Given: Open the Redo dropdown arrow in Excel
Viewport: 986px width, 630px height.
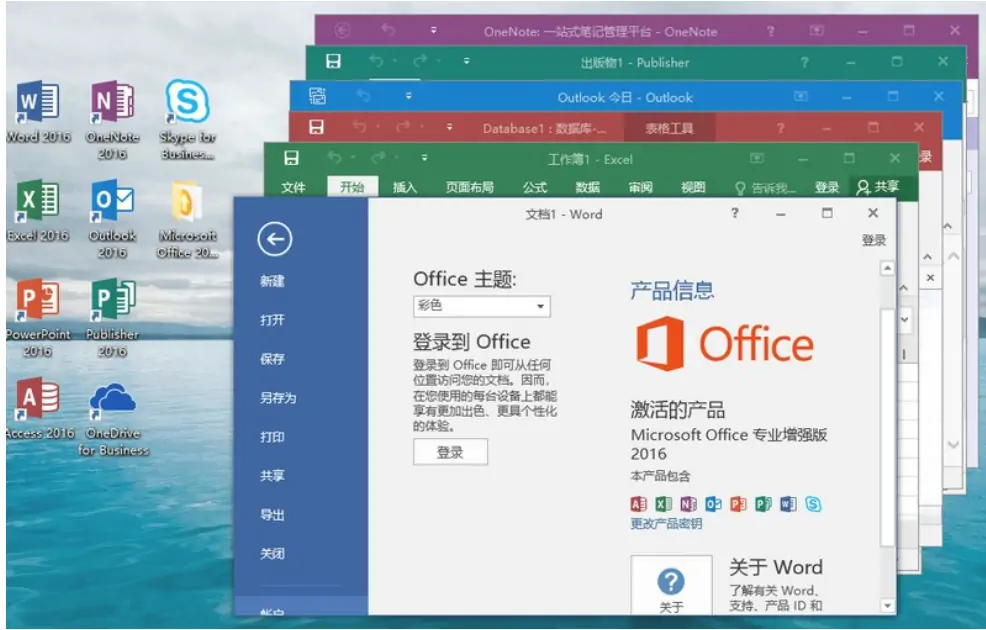Looking at the screenshot, I should coord(396,159).
